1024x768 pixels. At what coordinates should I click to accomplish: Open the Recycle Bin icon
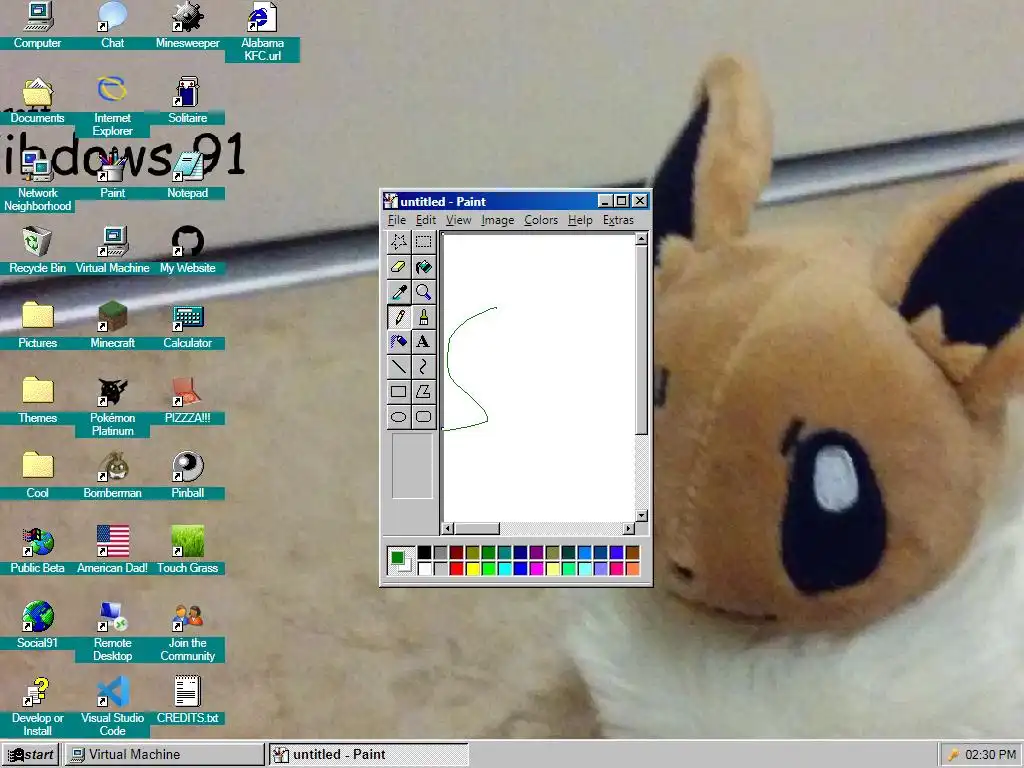pos(37,250)
